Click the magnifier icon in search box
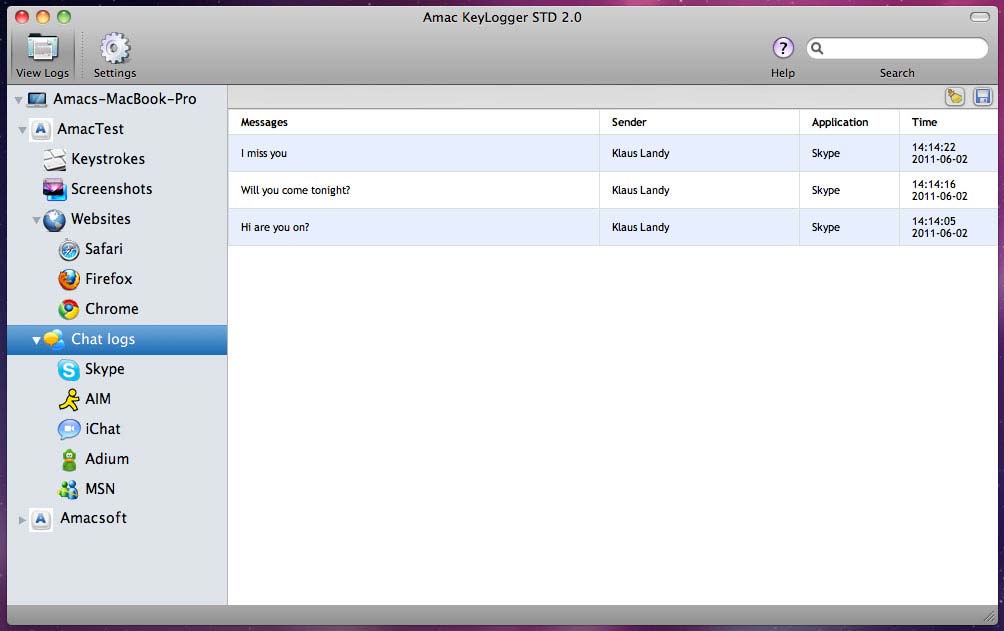The height and width of the screenshot is (631, 1004). (x=817, y=48)
